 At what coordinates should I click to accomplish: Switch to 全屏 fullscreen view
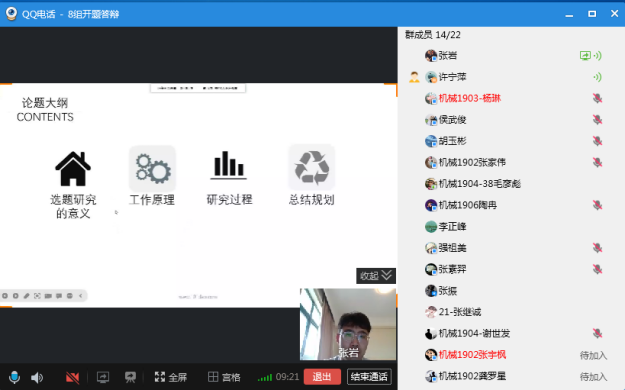(x=171, y=377)
